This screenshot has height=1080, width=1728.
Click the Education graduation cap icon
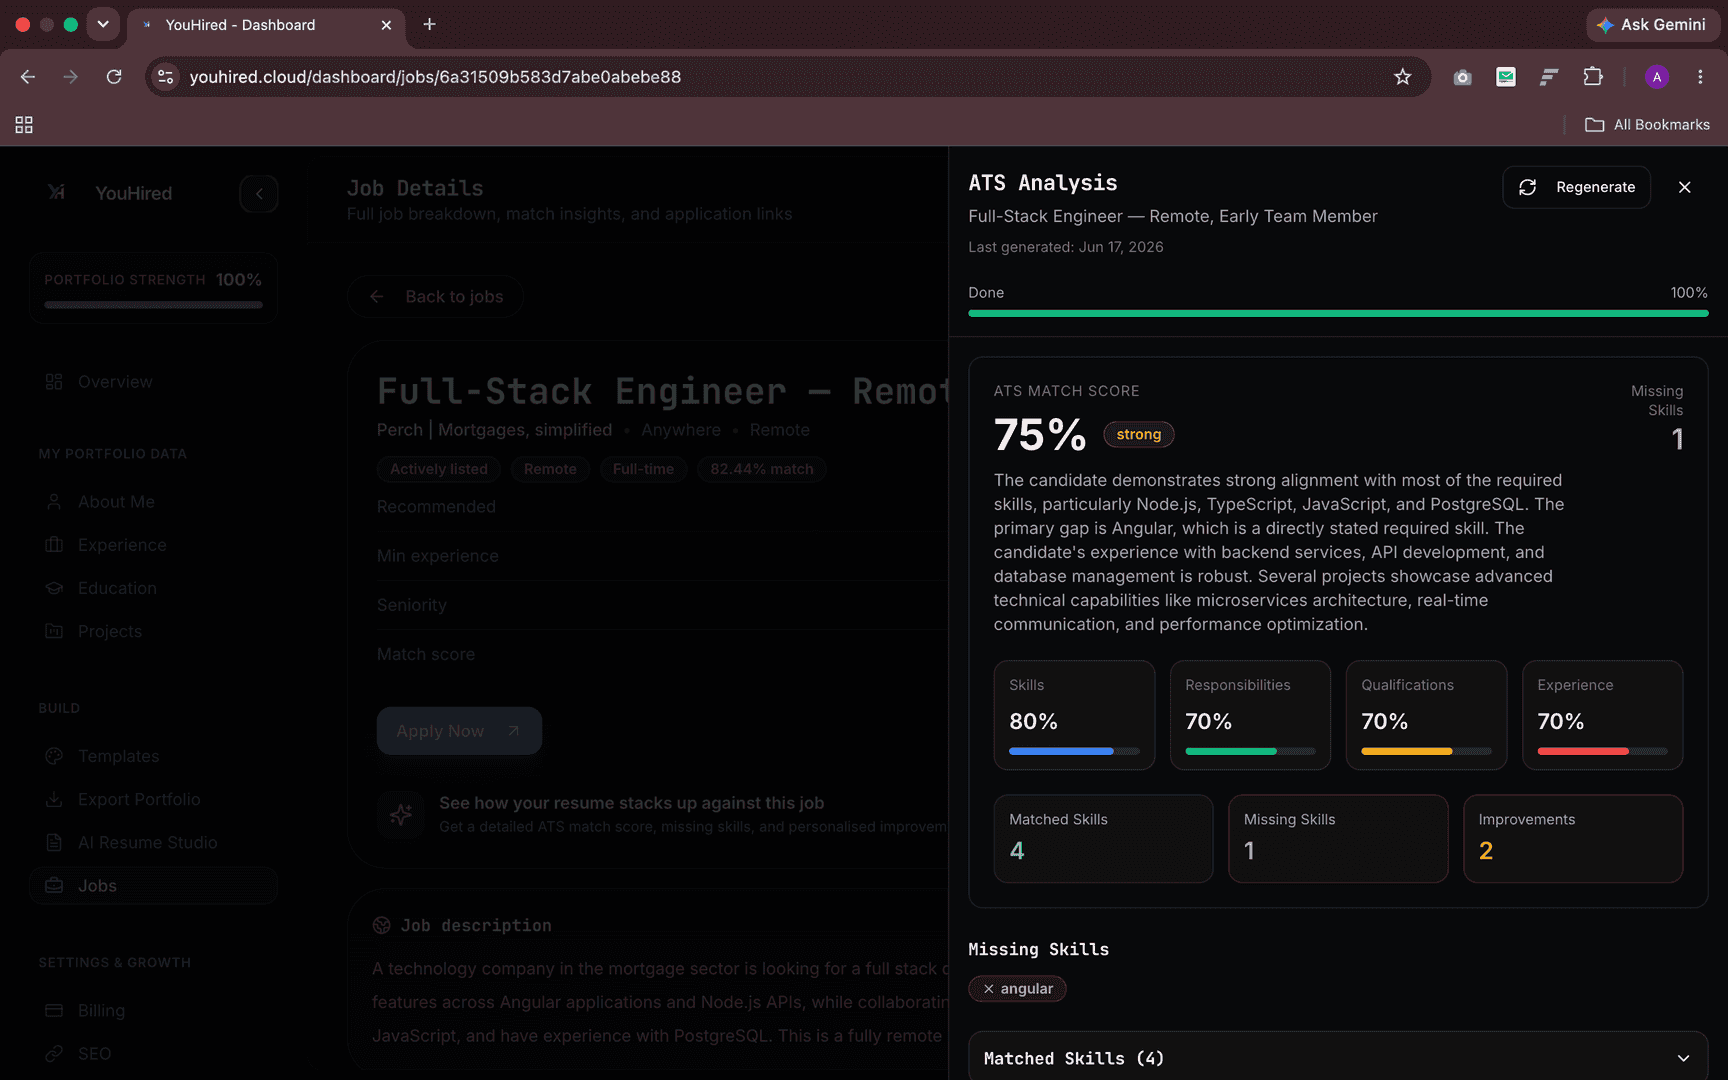pyautogui.click(x=54, y=588)
